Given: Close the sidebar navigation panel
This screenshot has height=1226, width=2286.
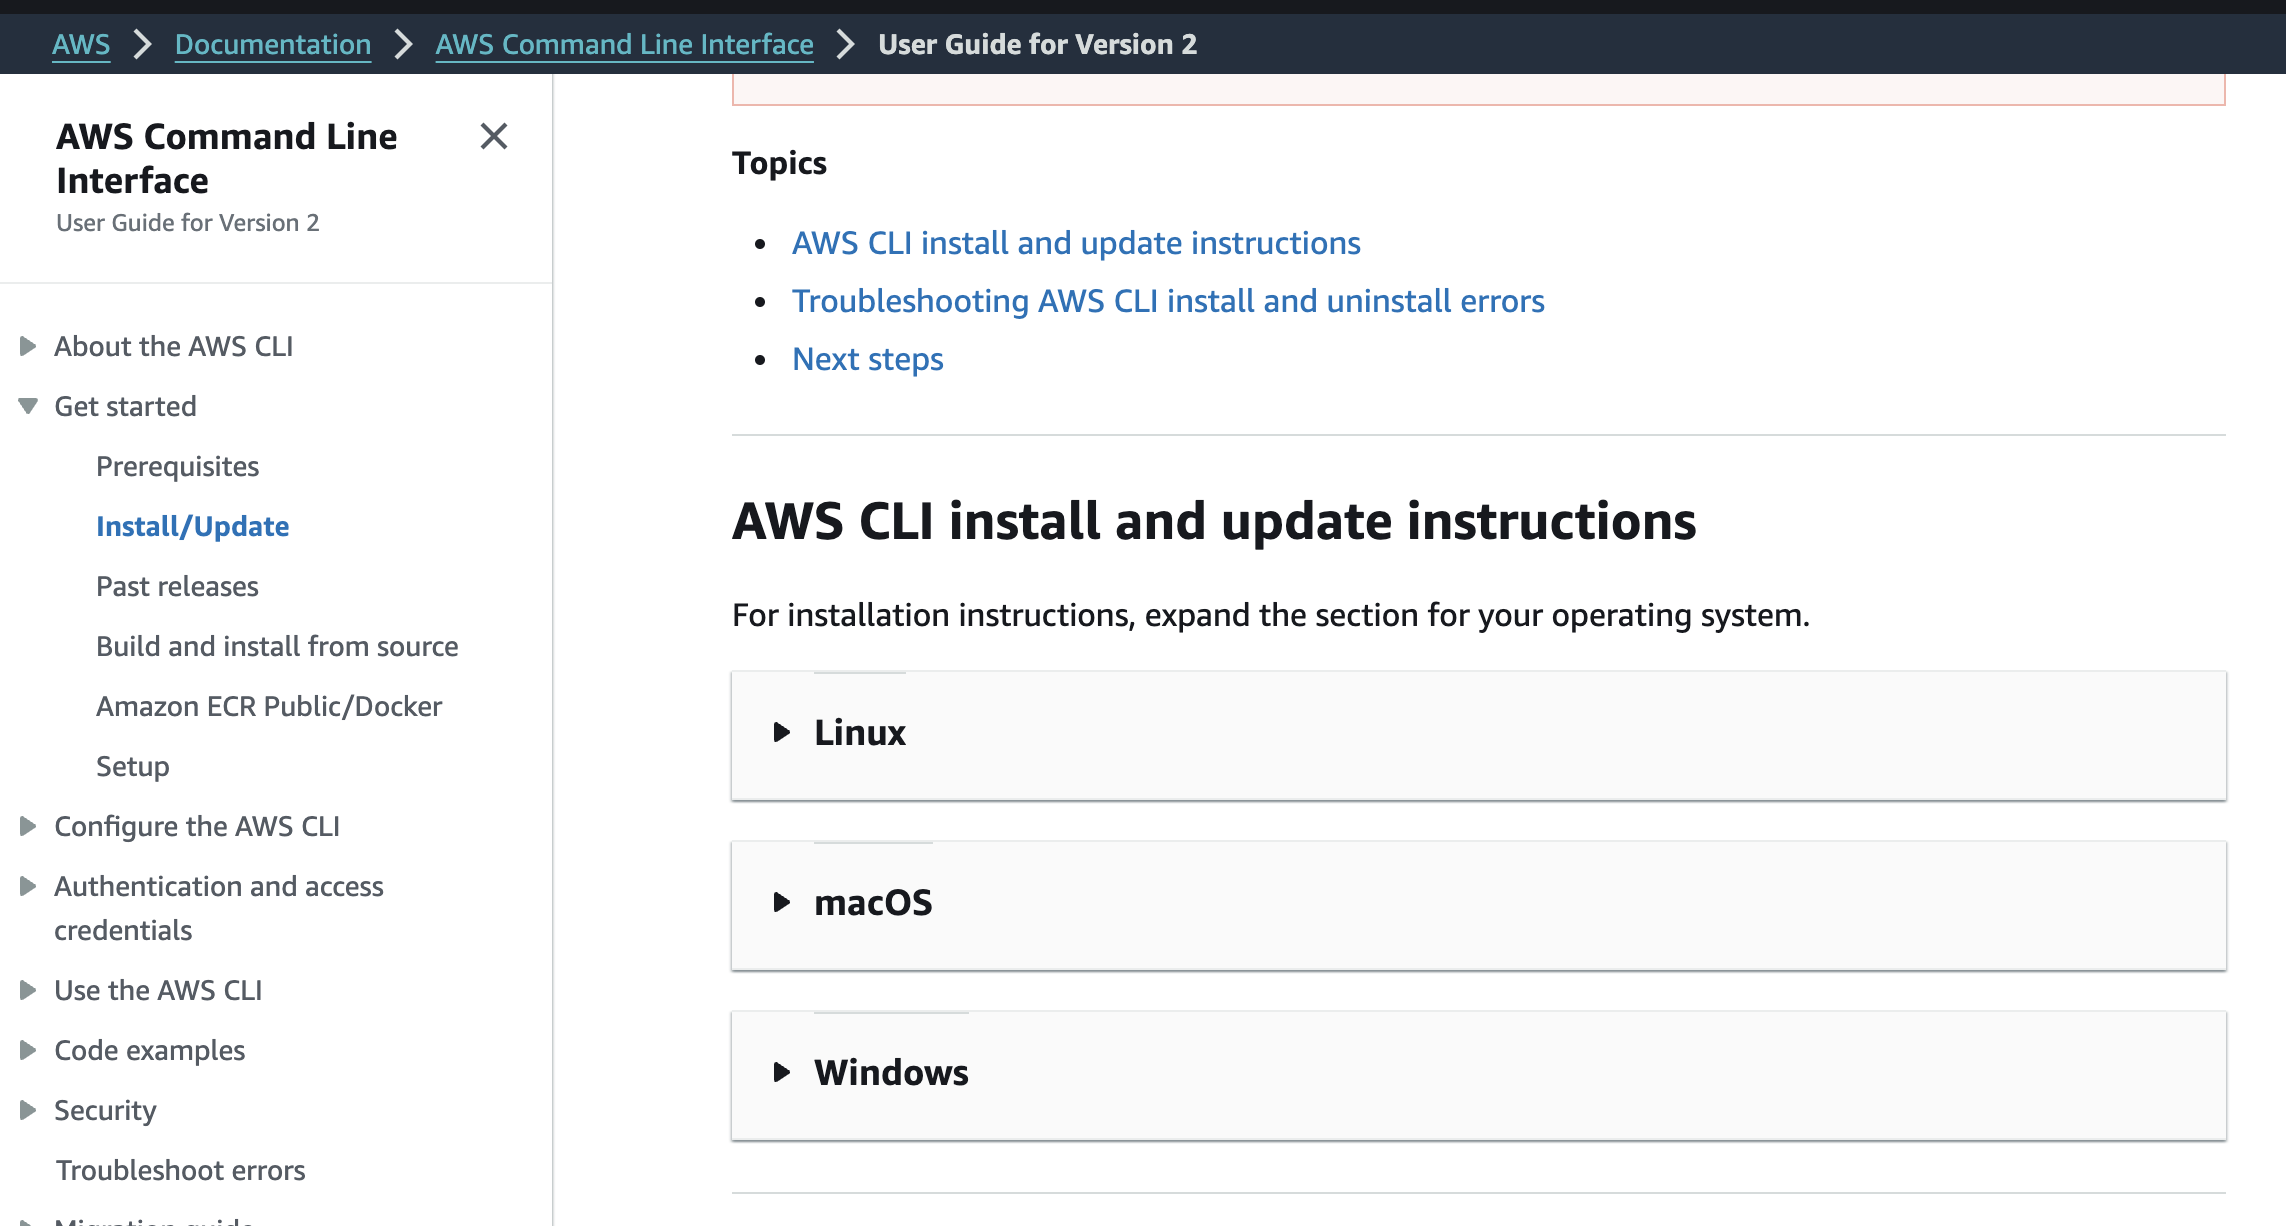Looking at the screenshot, I should 494,136.
